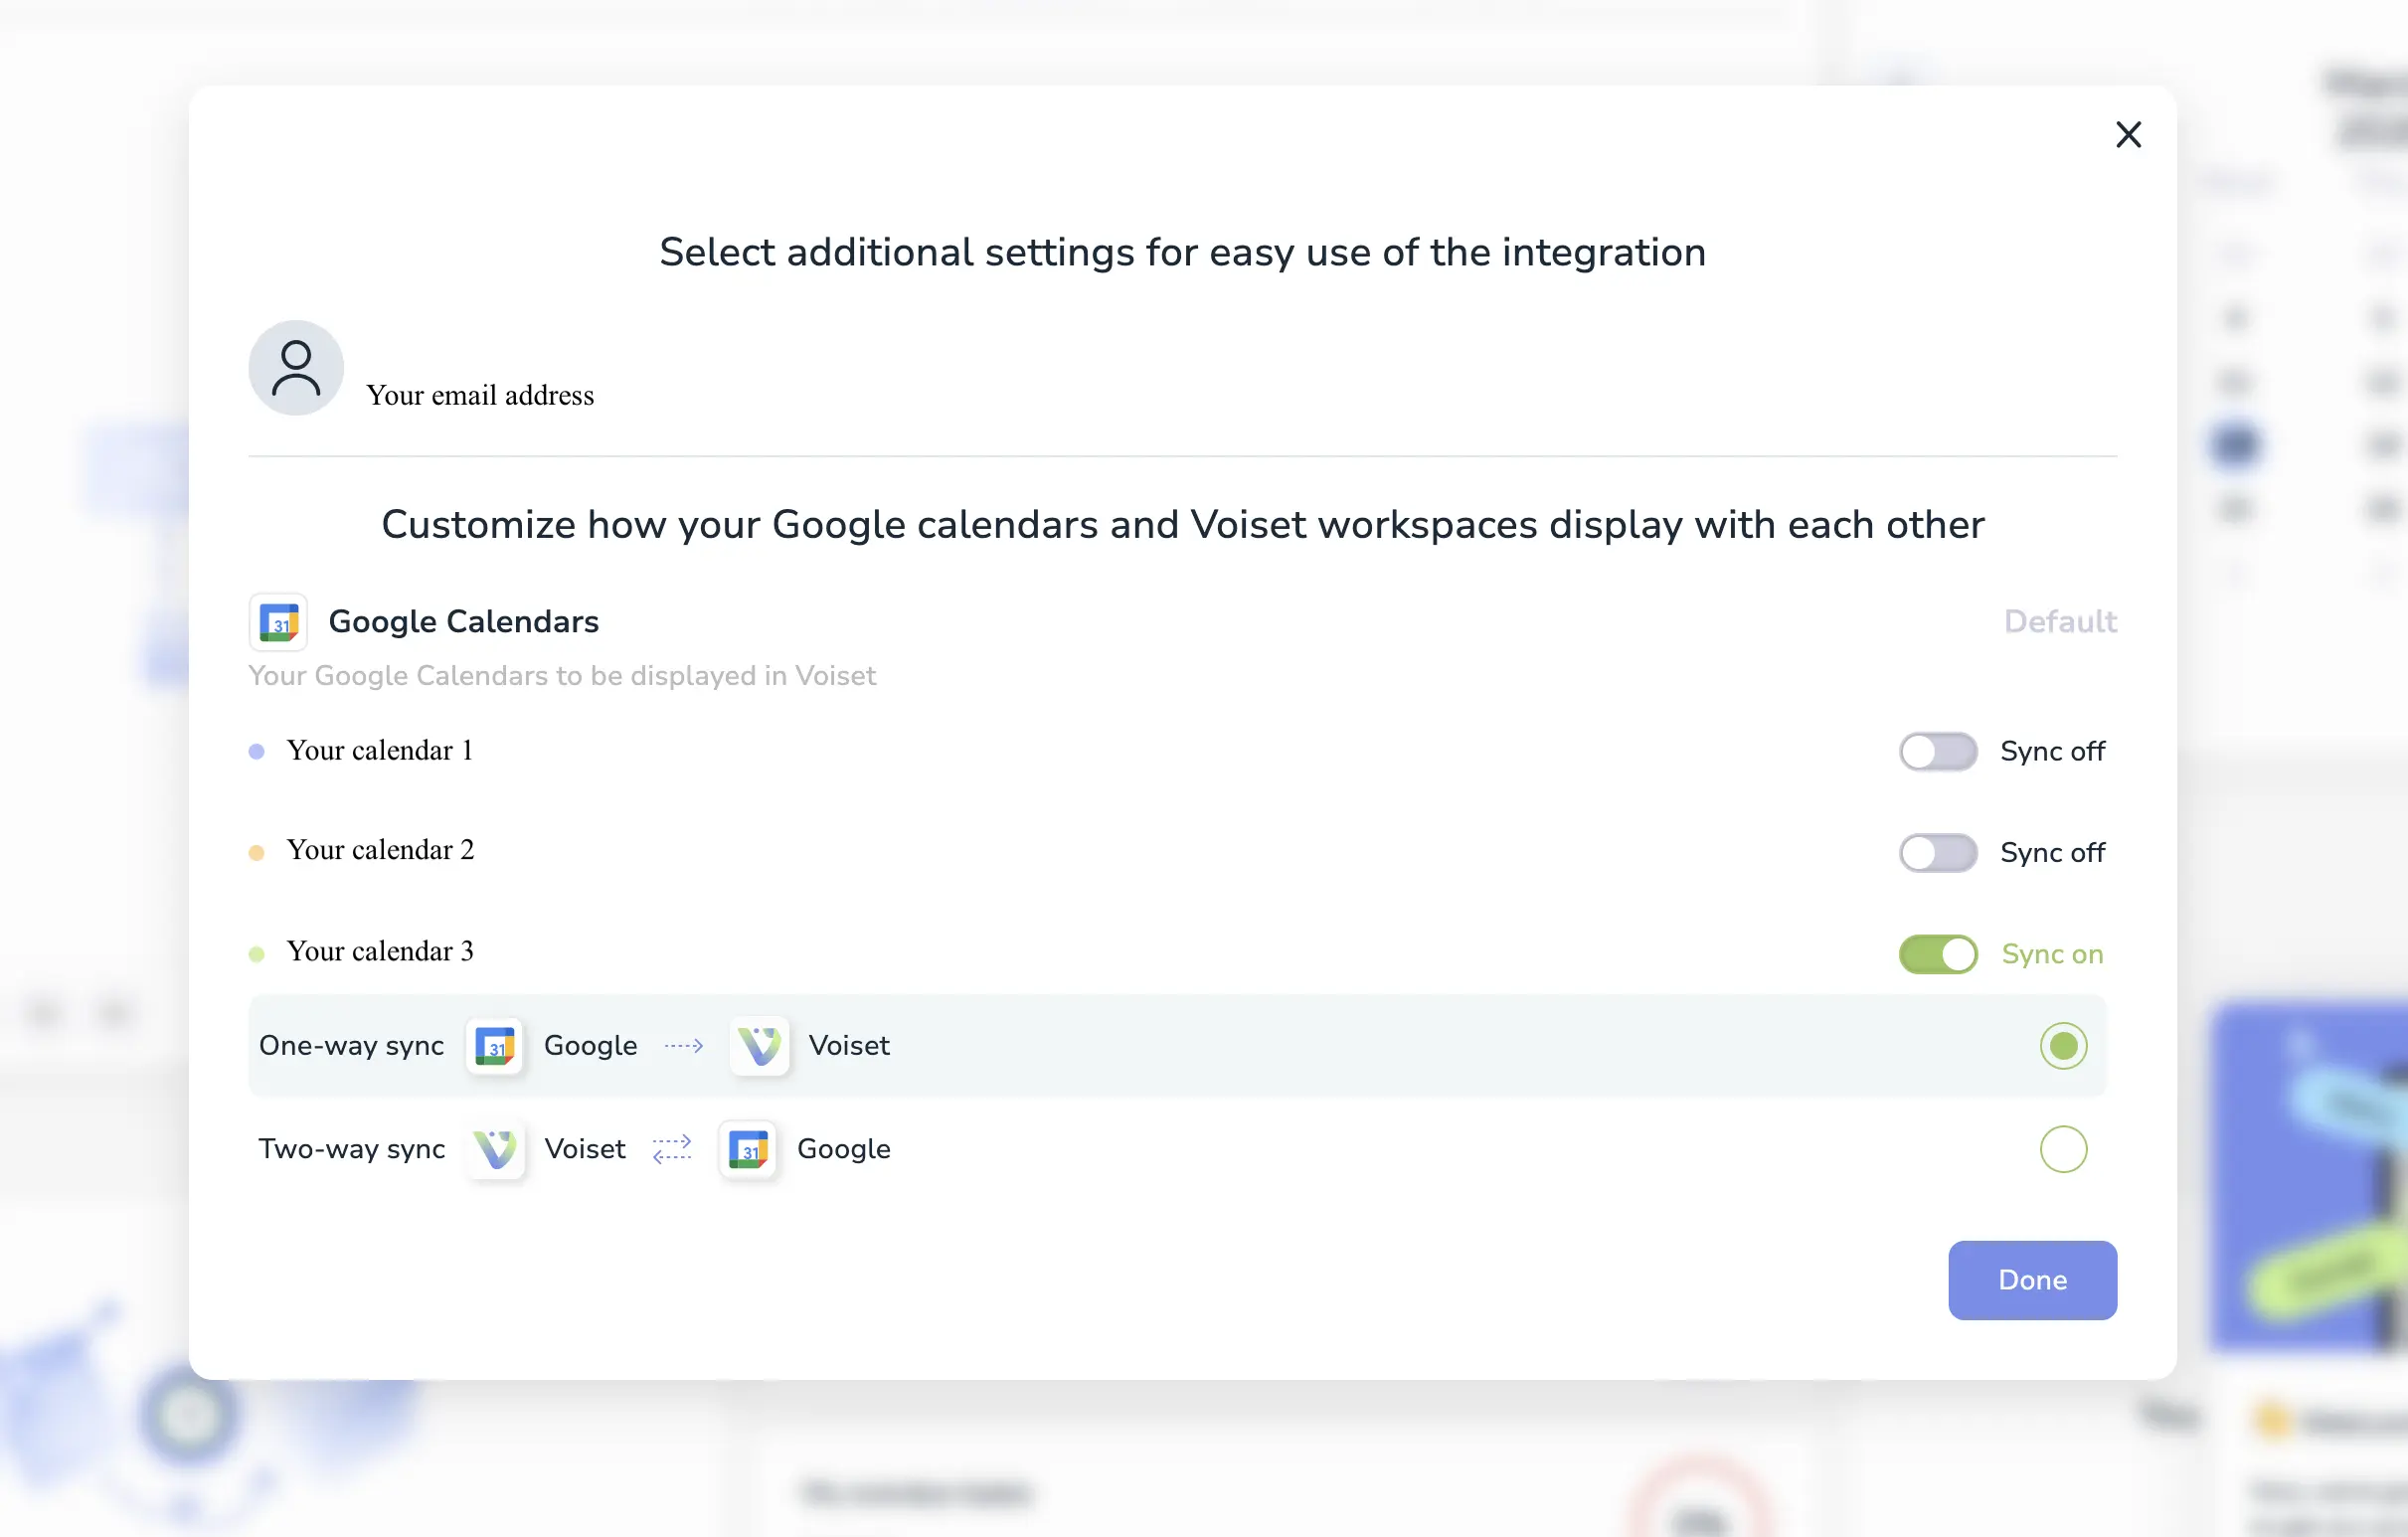Enable sync for Your calendar 1
2408x1537 pixels.
[1938, 752]
